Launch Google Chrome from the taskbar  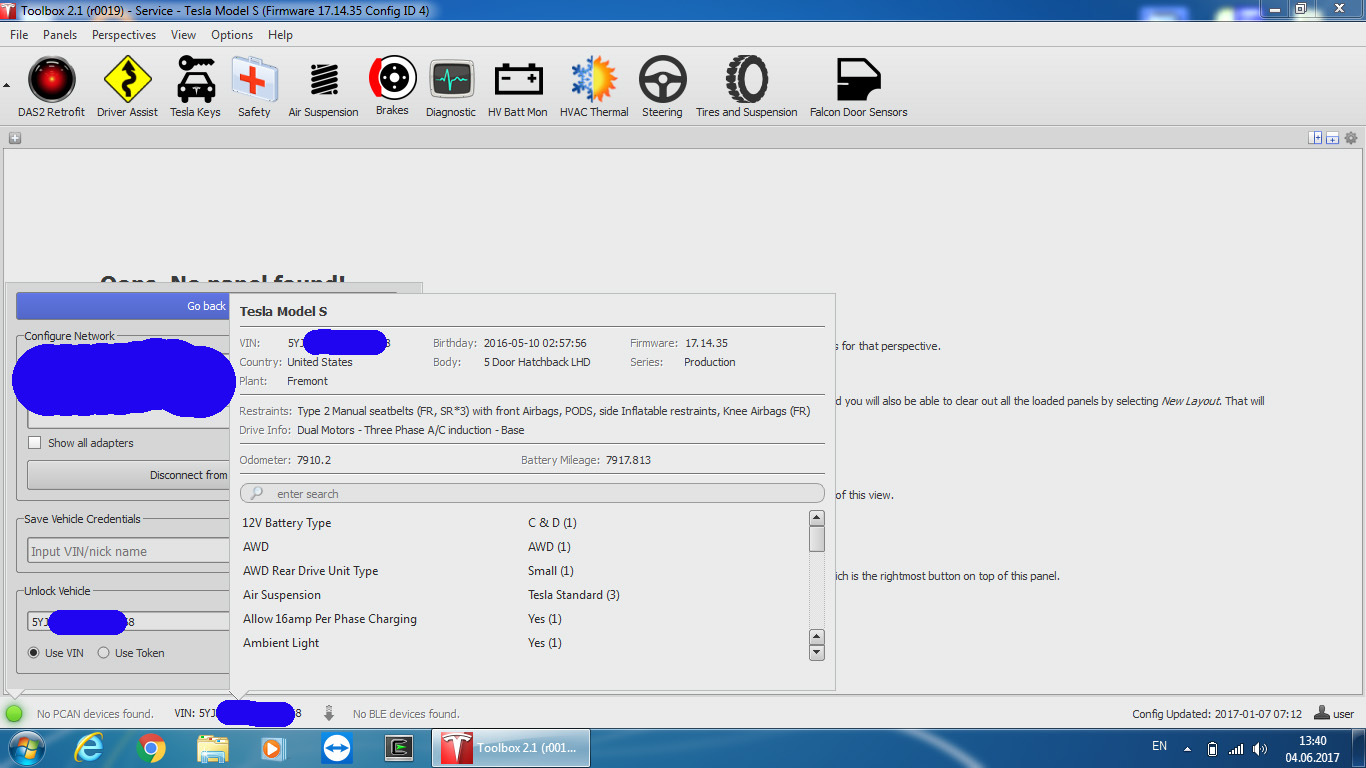tap(151, 748)
